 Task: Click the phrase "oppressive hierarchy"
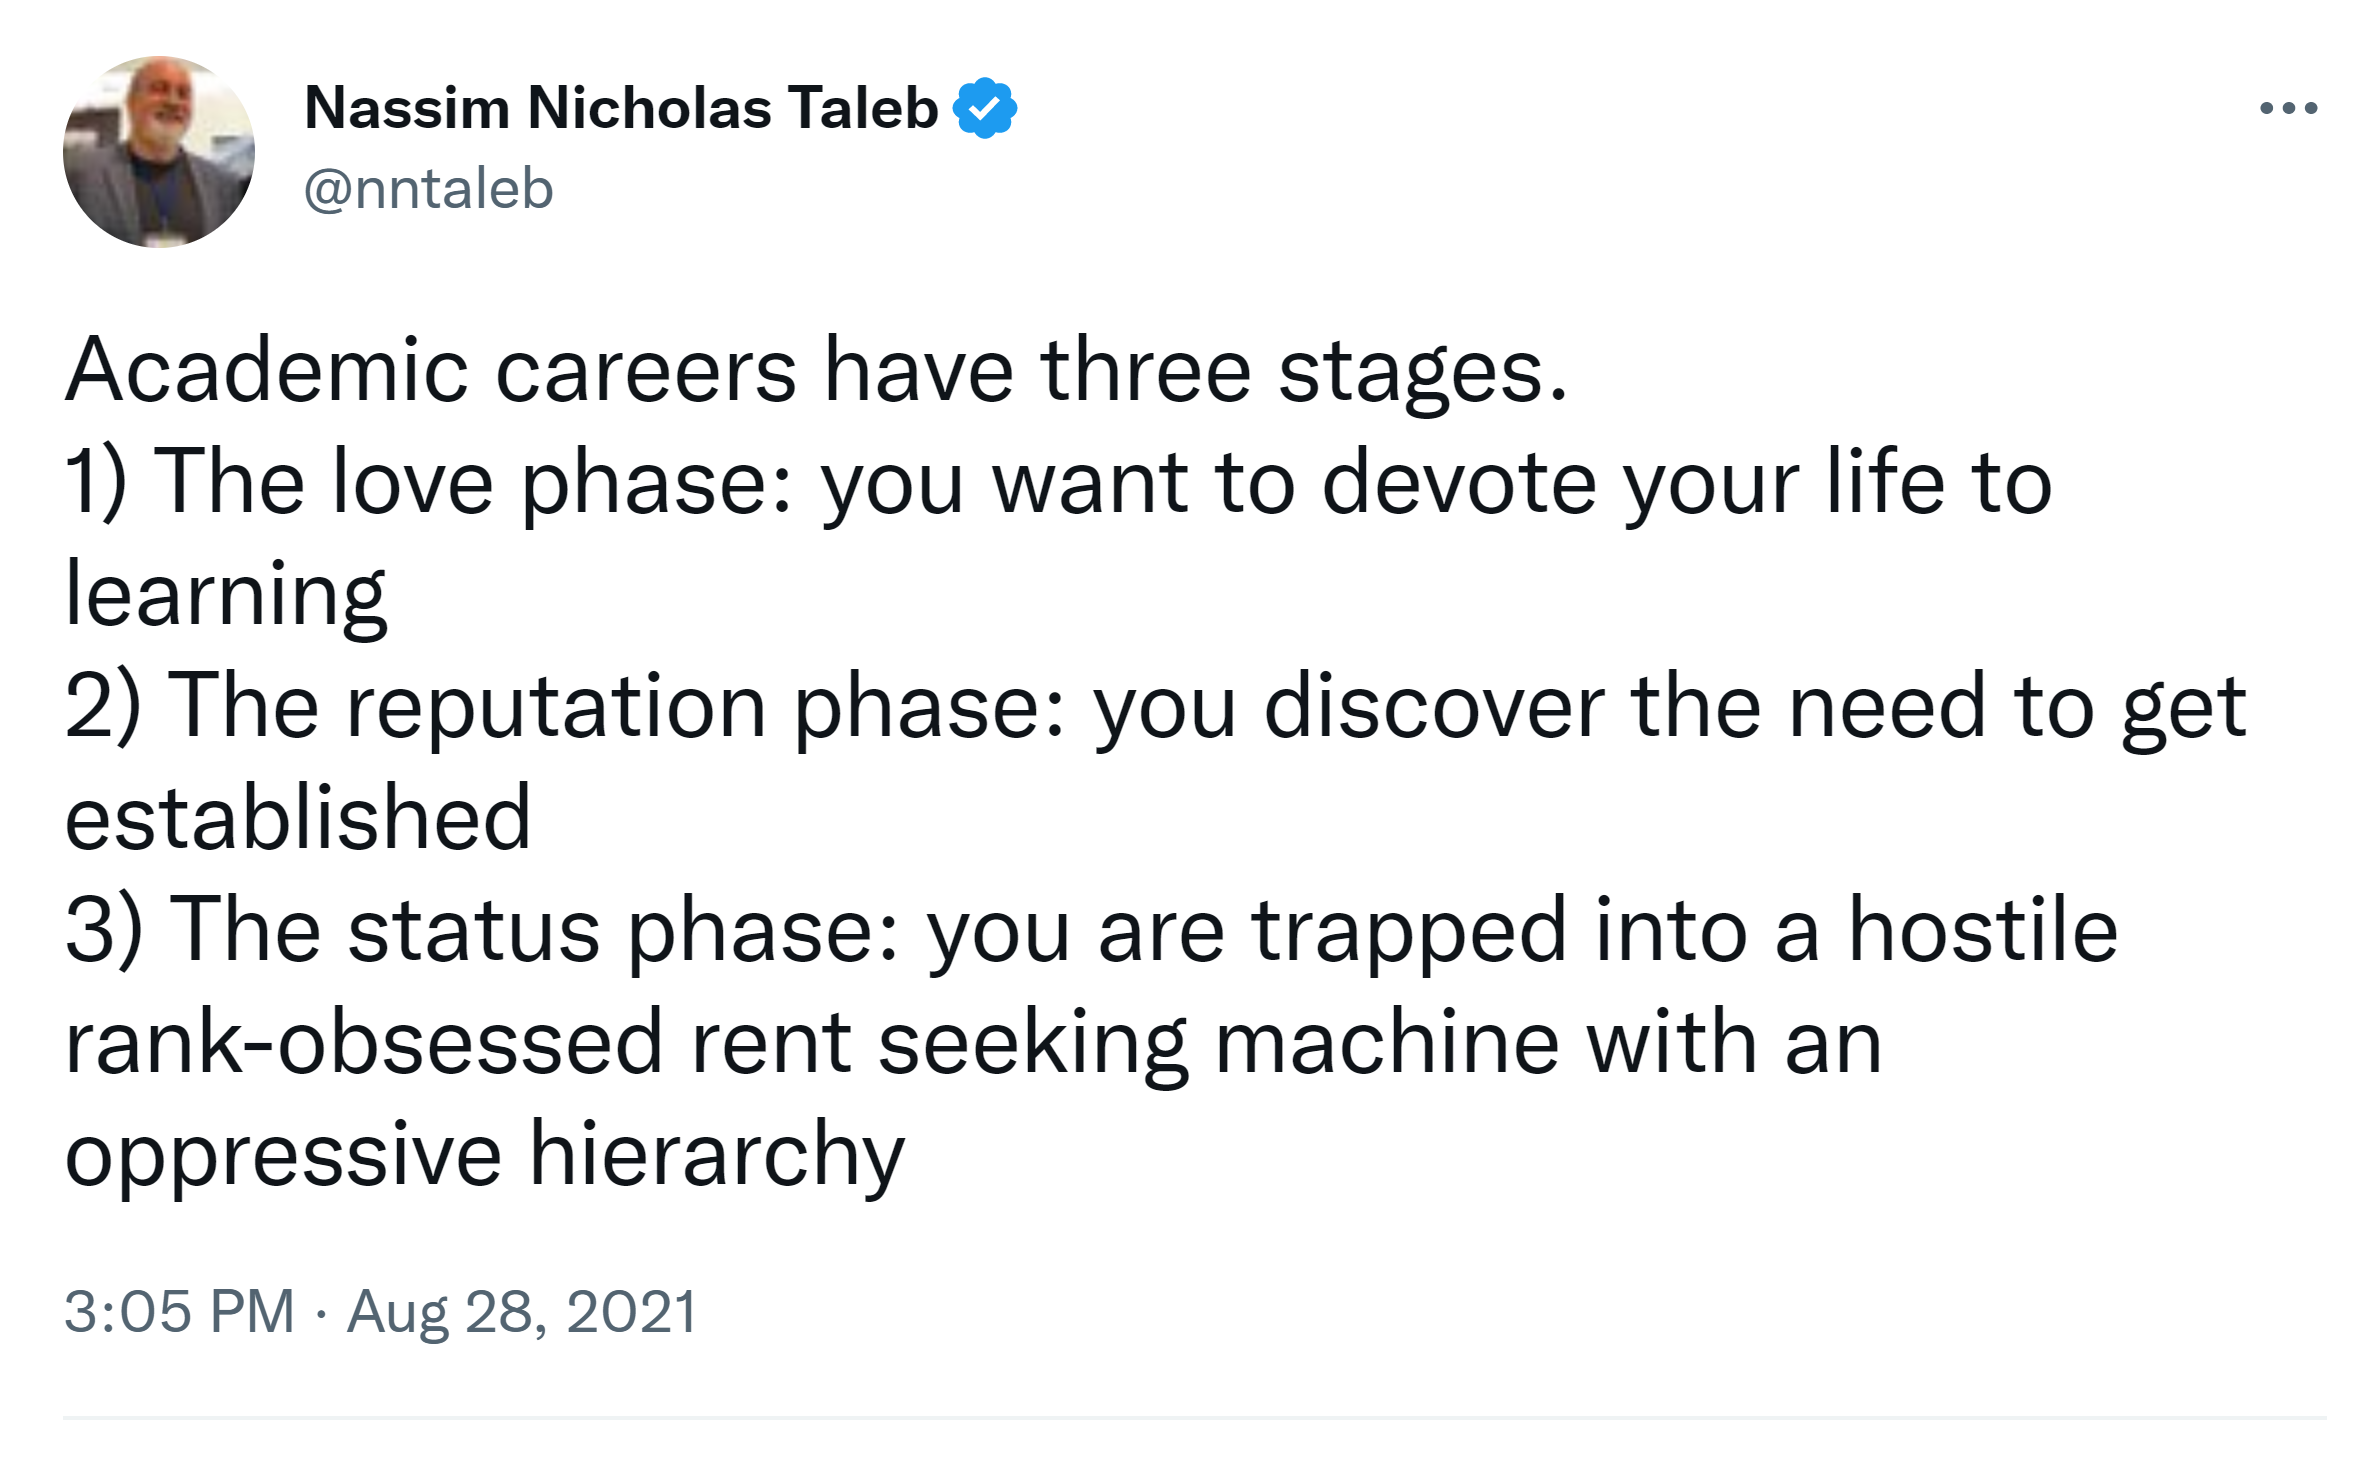[x=484, y=1155]
